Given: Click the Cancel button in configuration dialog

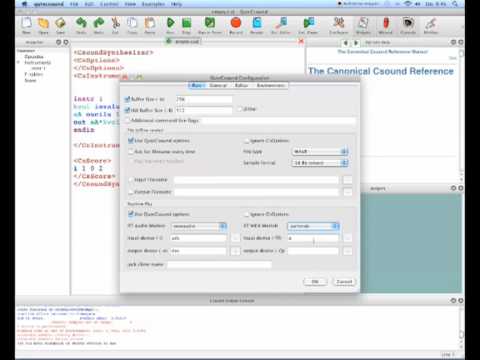Looking at the screenshot, I should [344, 282].
